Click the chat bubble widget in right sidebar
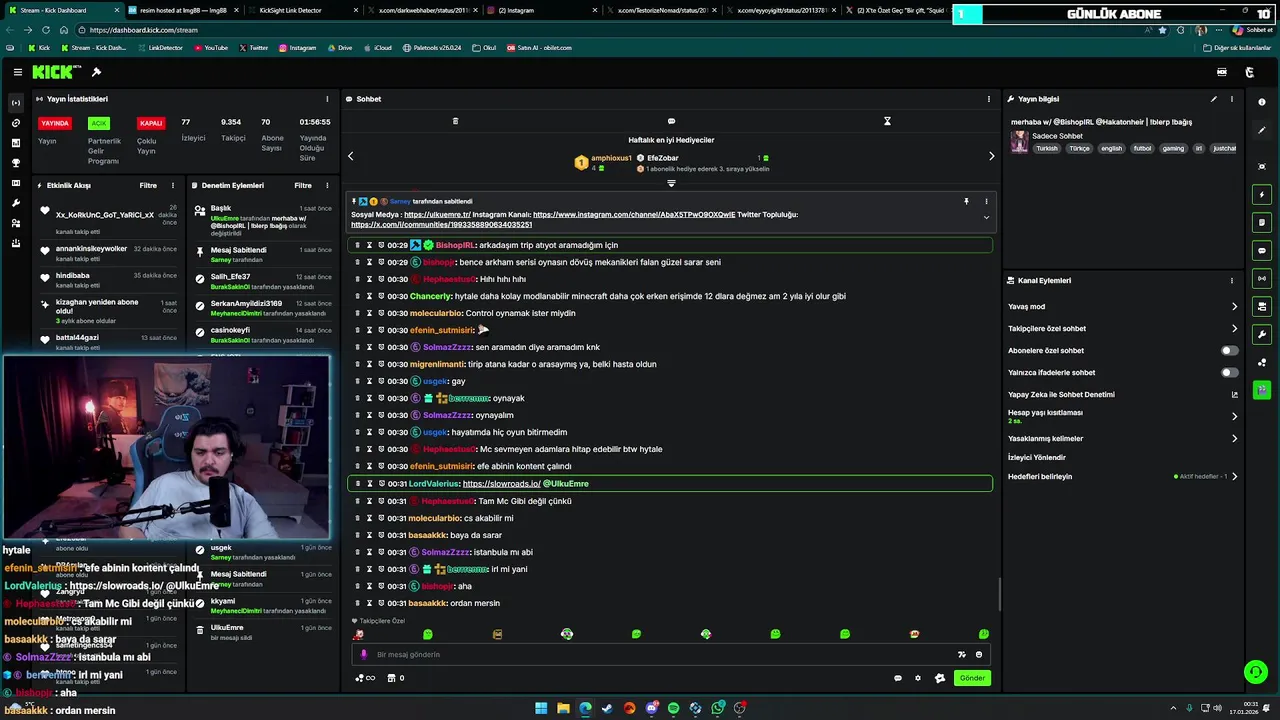The width and height of the screenshot is (1280, 720). (1262, 250)
